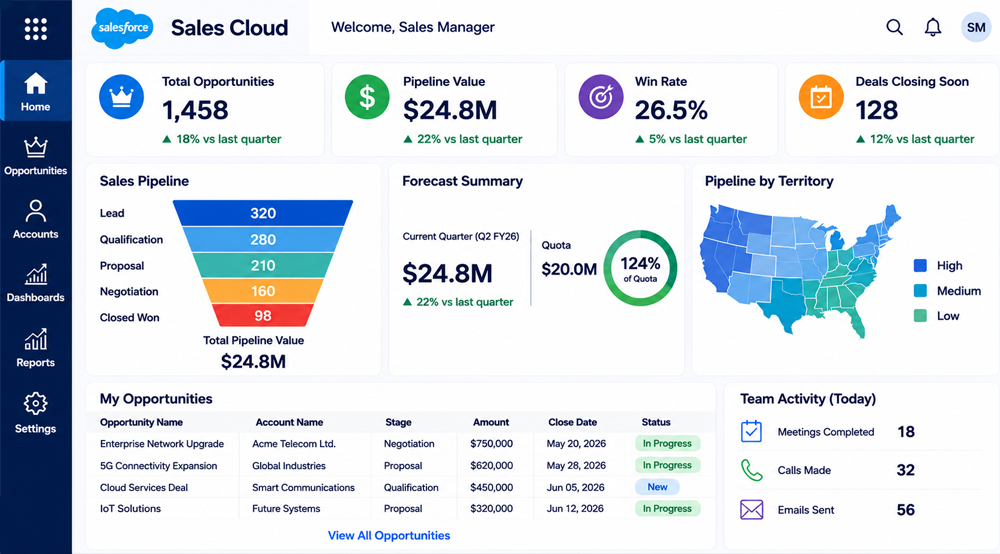Click the Amount column header

click(491, 422)
